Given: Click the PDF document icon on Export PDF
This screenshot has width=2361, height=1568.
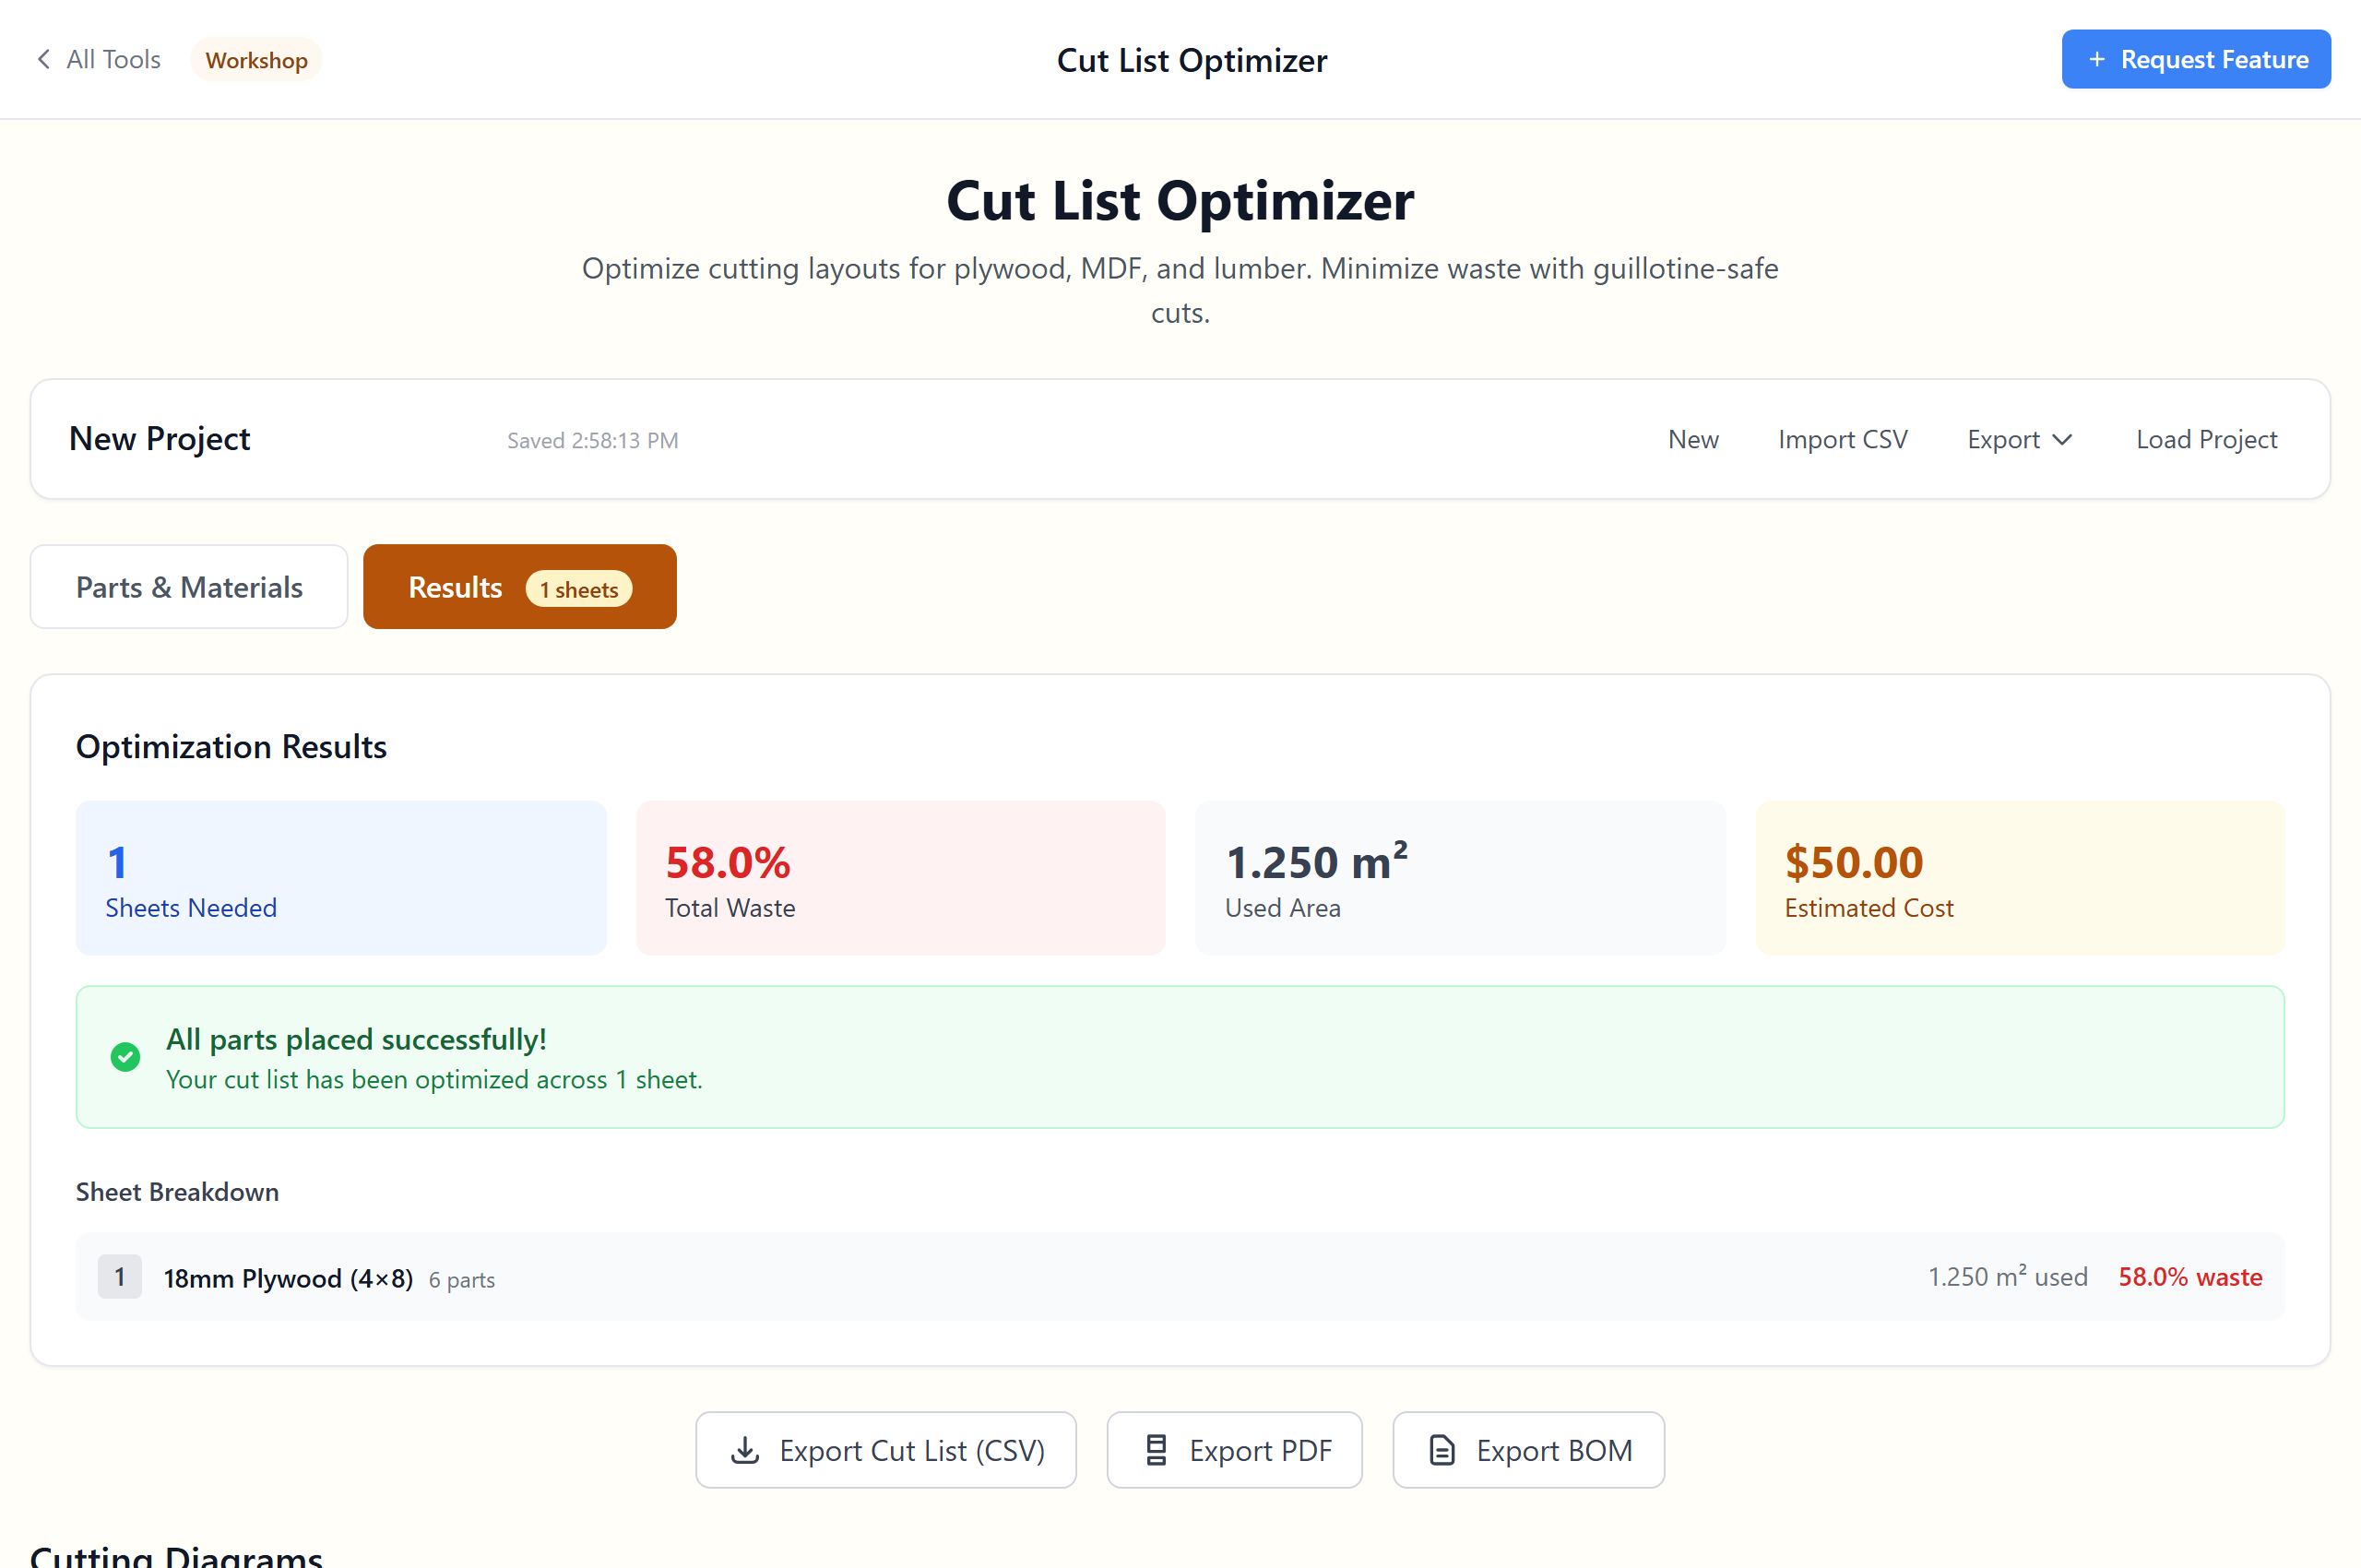Looking at the screenshot, I should [1156, 1450].
